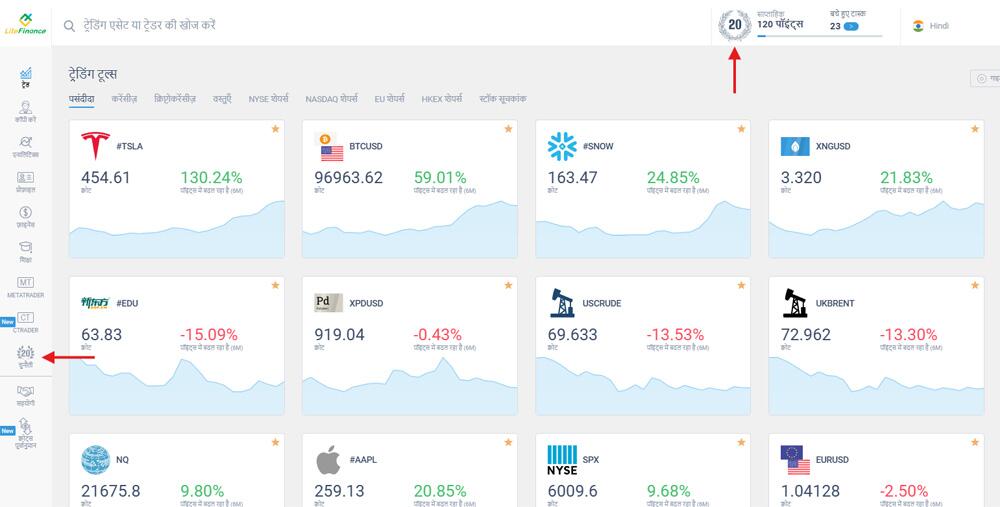Open the #TSLA price chart thumbnail
The image size is (1000, 507).
click(177, 229)
